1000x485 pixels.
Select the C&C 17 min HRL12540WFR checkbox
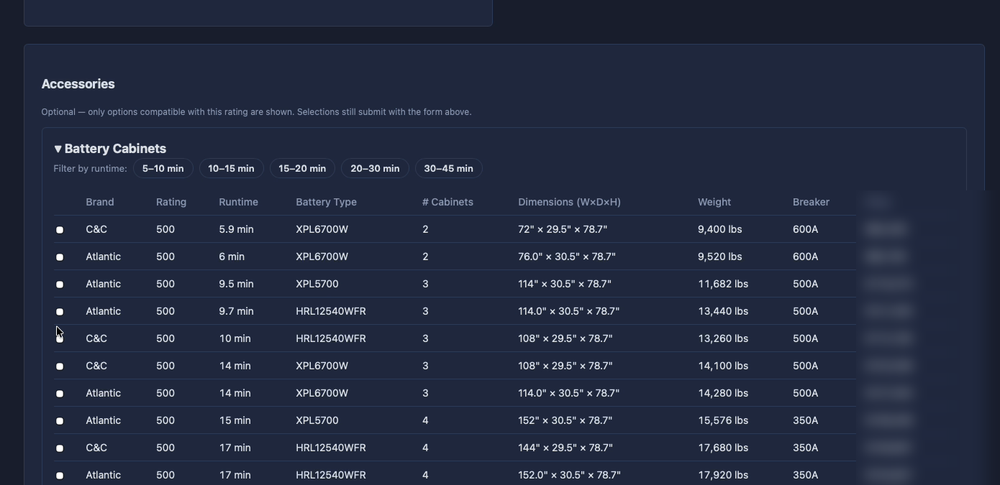coord(60,449)
